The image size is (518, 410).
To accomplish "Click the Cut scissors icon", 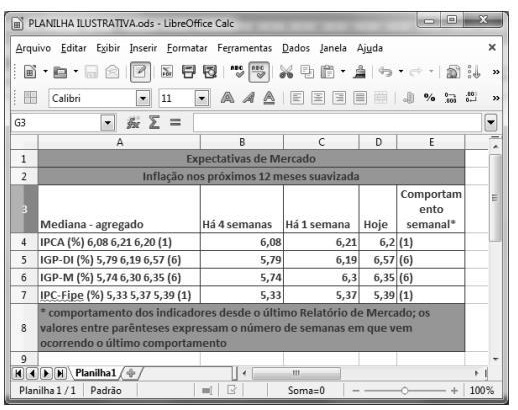I will (286, 72).
